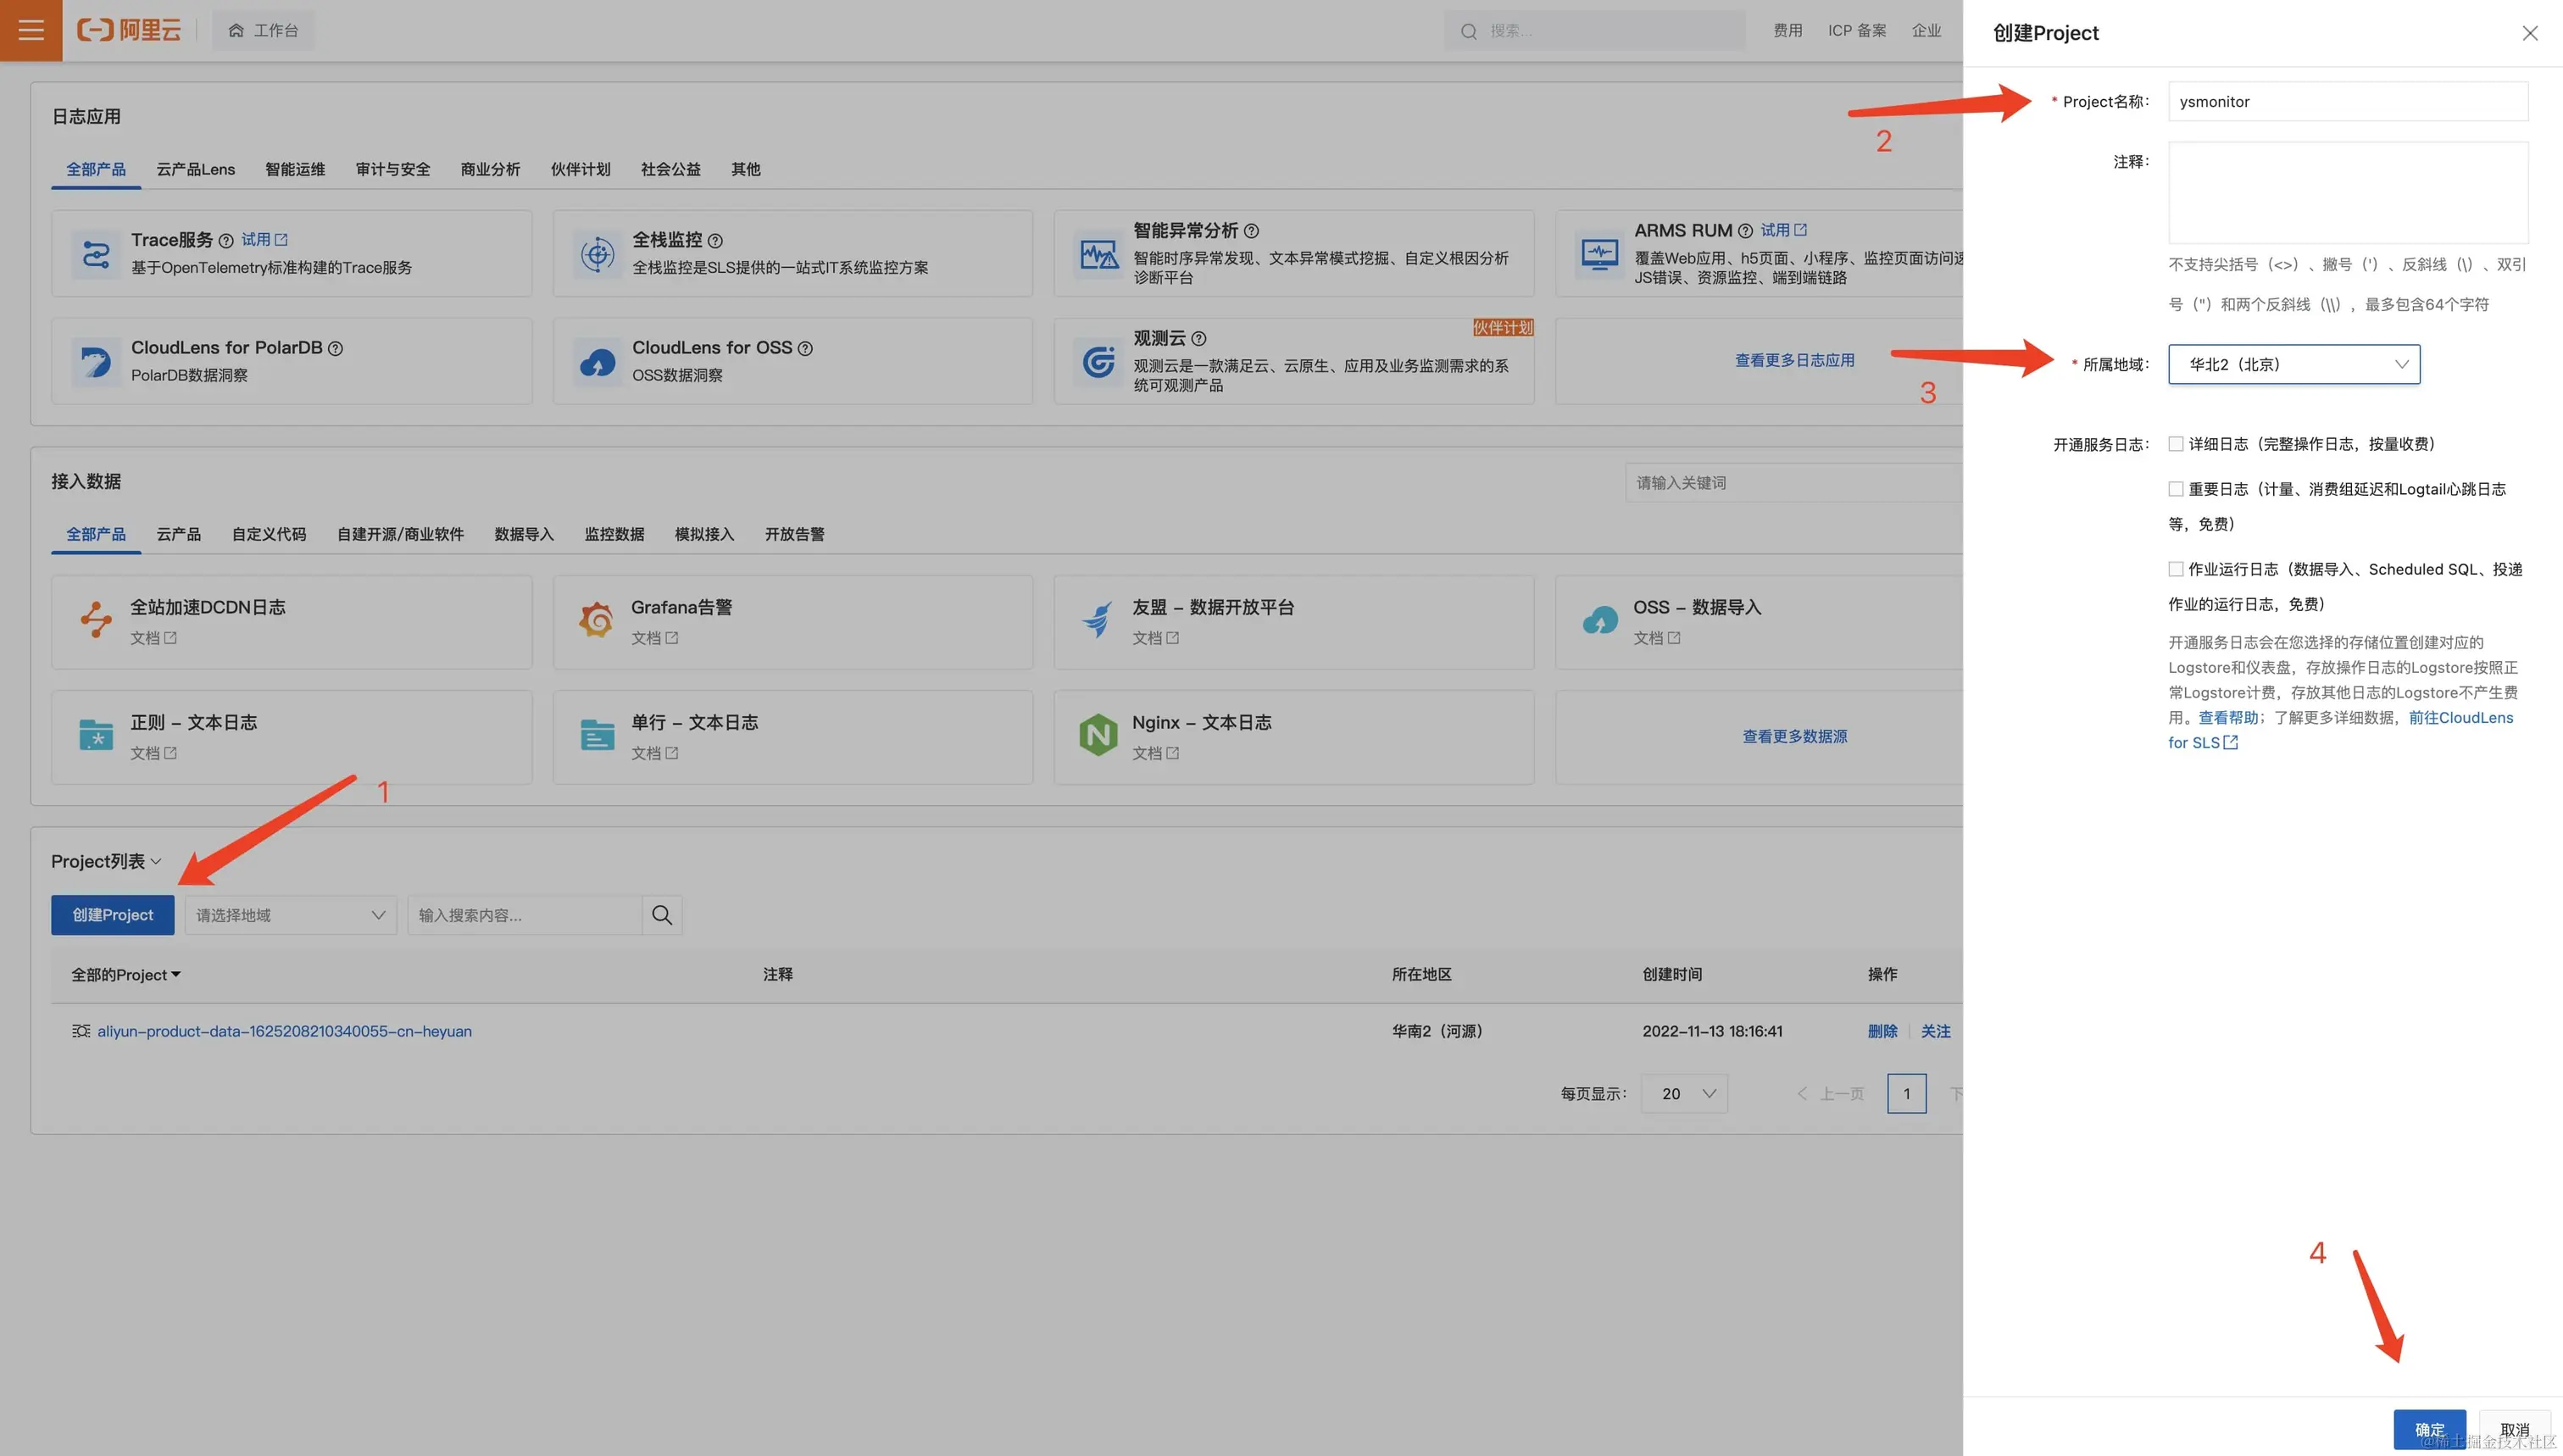Click the Project名称 input field
This screenshot has height=1456, width=2563.
pos(2347,102)
